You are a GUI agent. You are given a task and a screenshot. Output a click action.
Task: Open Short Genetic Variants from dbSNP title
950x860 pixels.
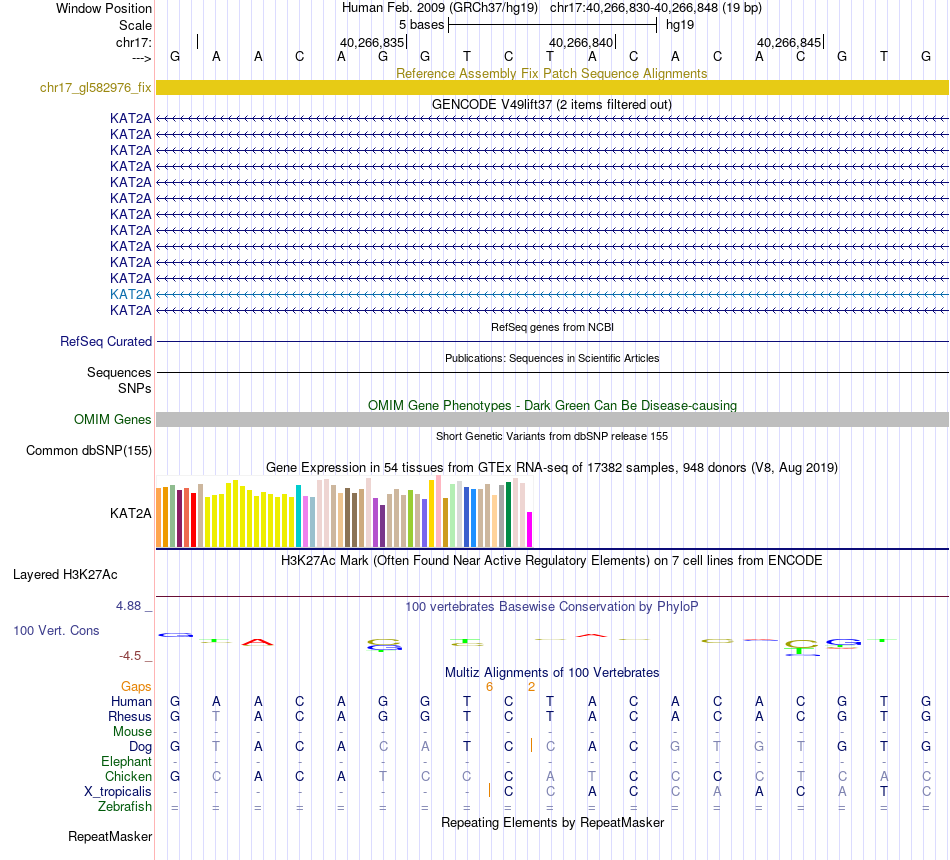pyautogui.click(x=552, y=436)
